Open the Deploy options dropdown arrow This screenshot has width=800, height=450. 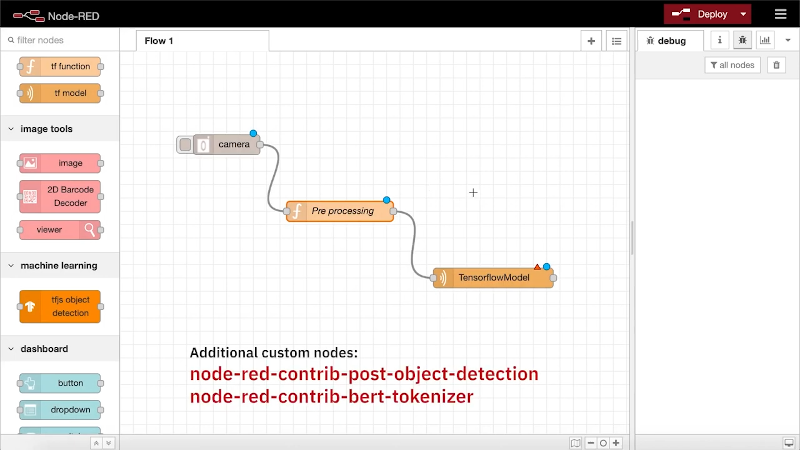point(743,14)
